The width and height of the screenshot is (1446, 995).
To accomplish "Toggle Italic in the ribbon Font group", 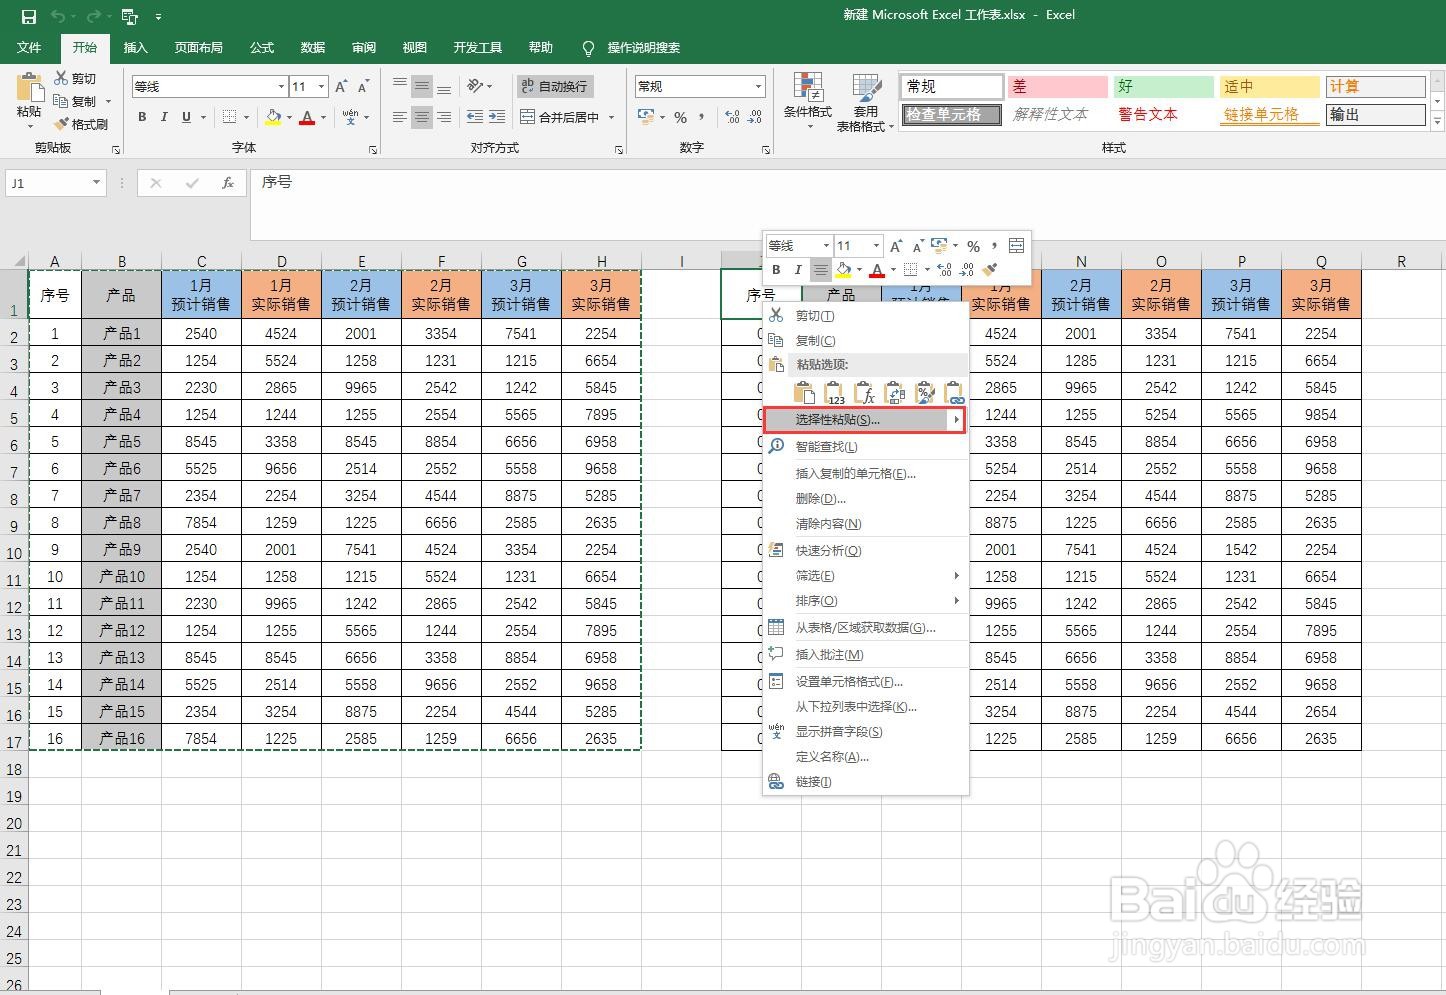I will coord(164,117).
